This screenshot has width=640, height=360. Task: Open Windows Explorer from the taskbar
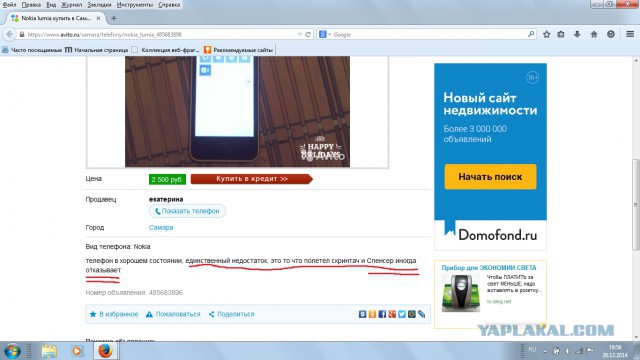49,351
